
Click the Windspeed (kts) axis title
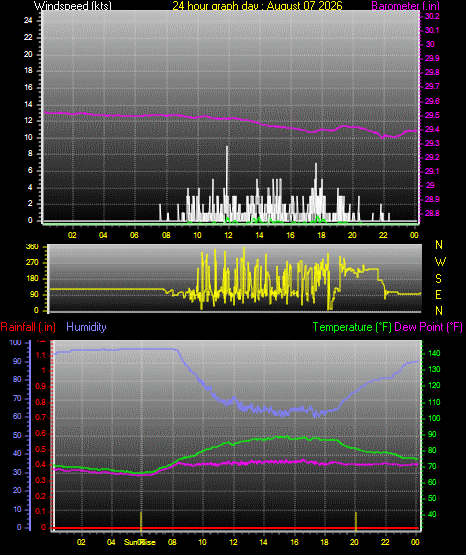coord(73,5)
